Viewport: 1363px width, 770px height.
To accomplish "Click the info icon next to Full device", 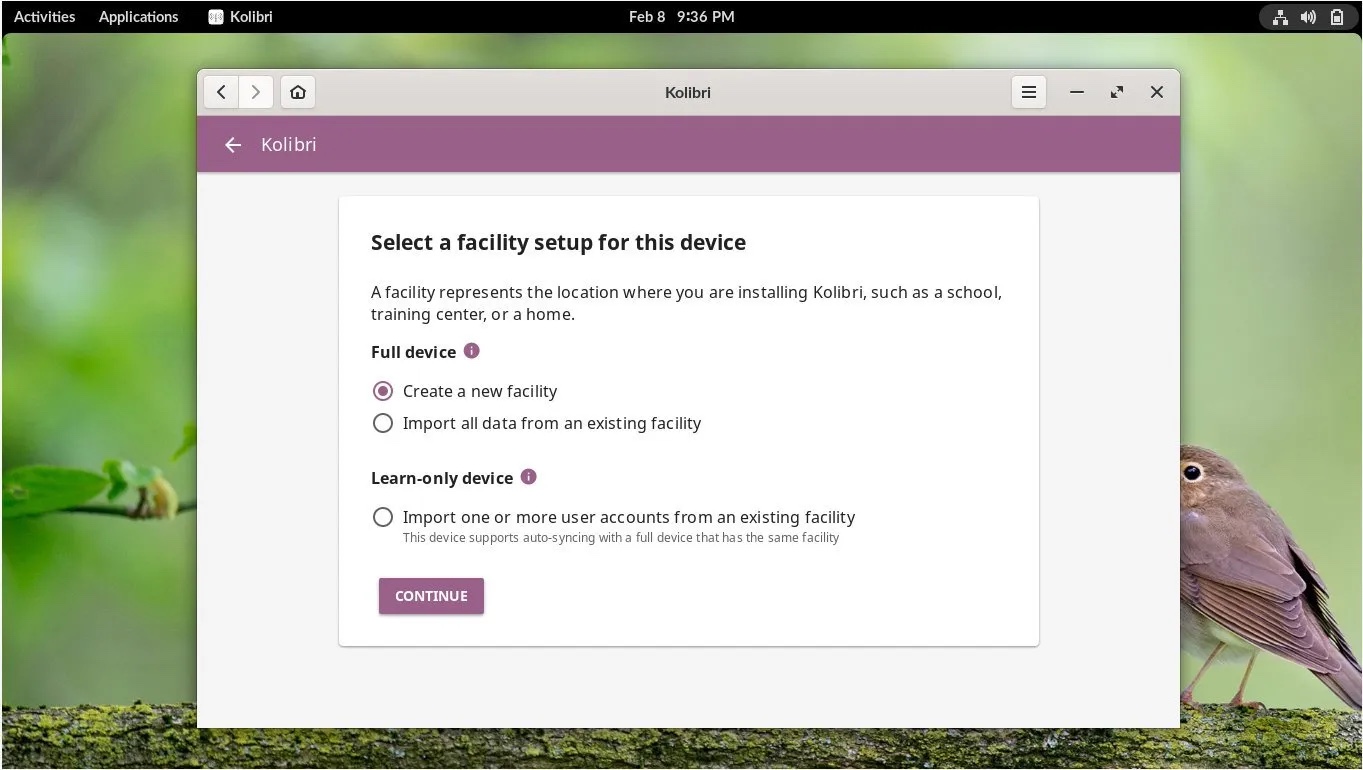I will [470, 351].
